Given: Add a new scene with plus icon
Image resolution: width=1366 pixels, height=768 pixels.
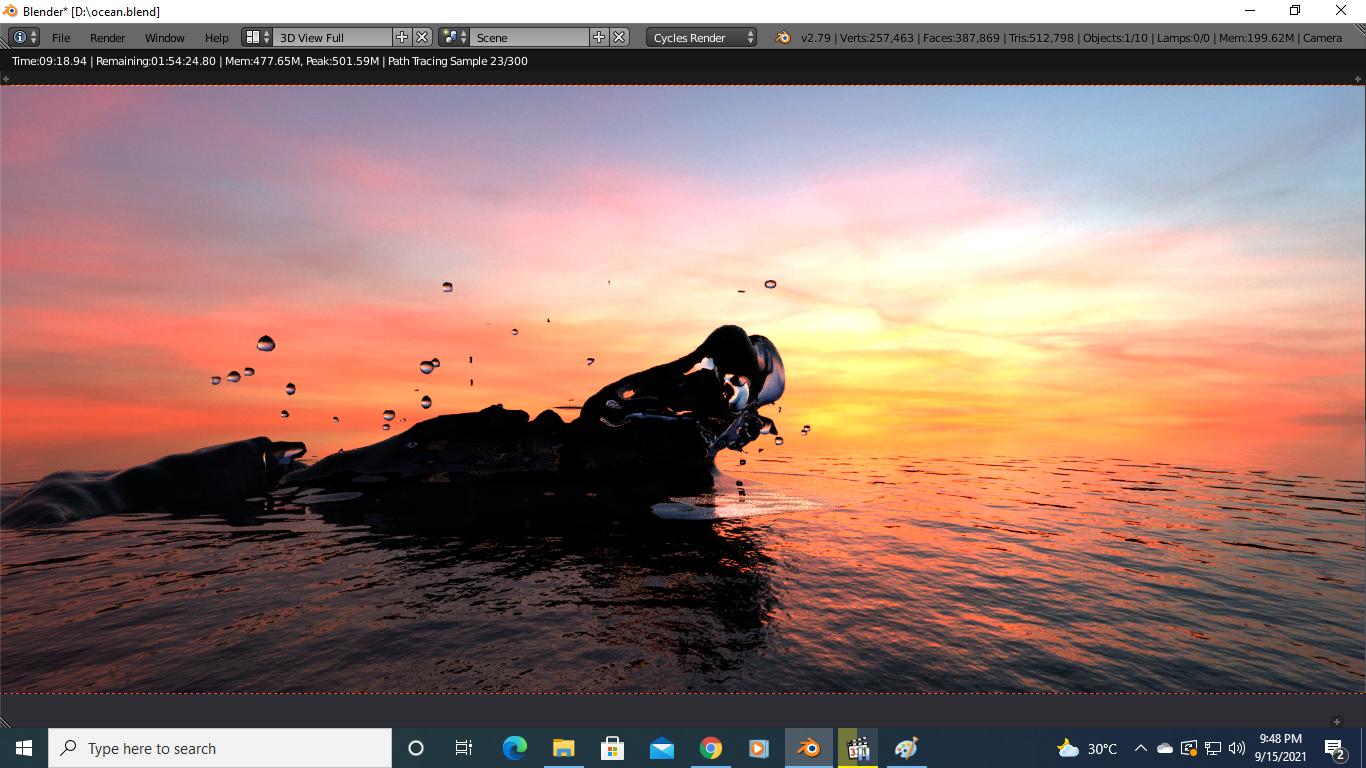Looking at the screenshot, I should (599, 37).
